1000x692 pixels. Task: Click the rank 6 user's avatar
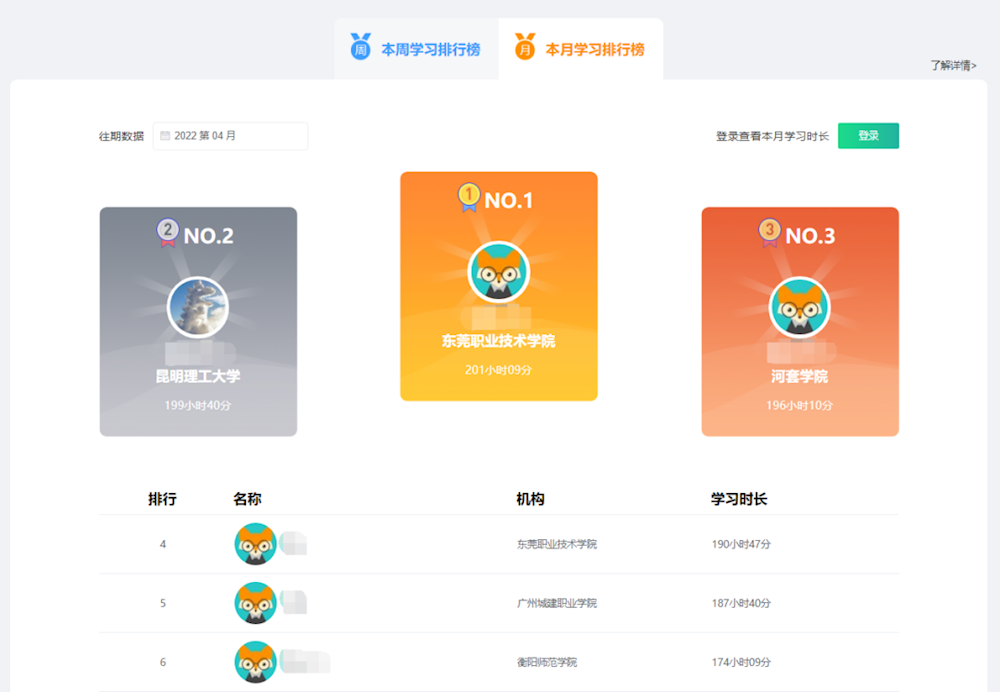pyautogui.click(x=255, y=662)
